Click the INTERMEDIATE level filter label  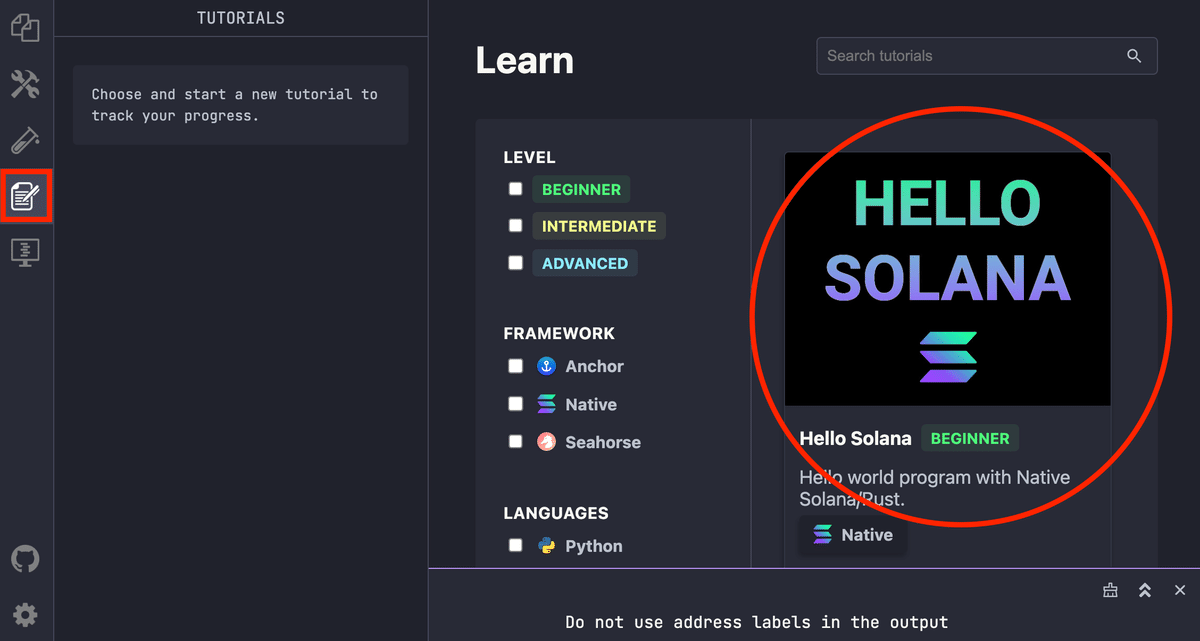[599, 226]
